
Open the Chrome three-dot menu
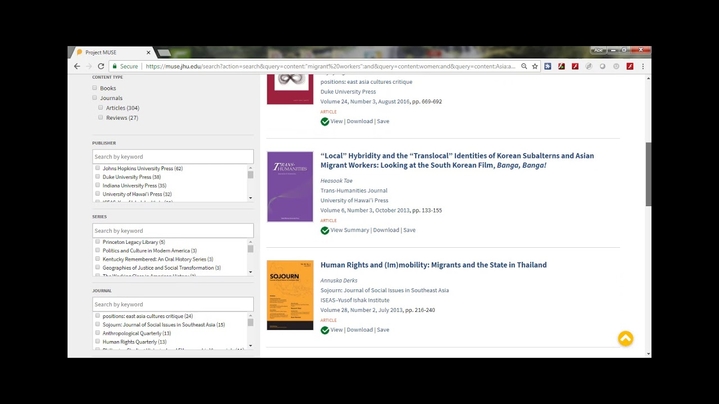coord(643,66)
